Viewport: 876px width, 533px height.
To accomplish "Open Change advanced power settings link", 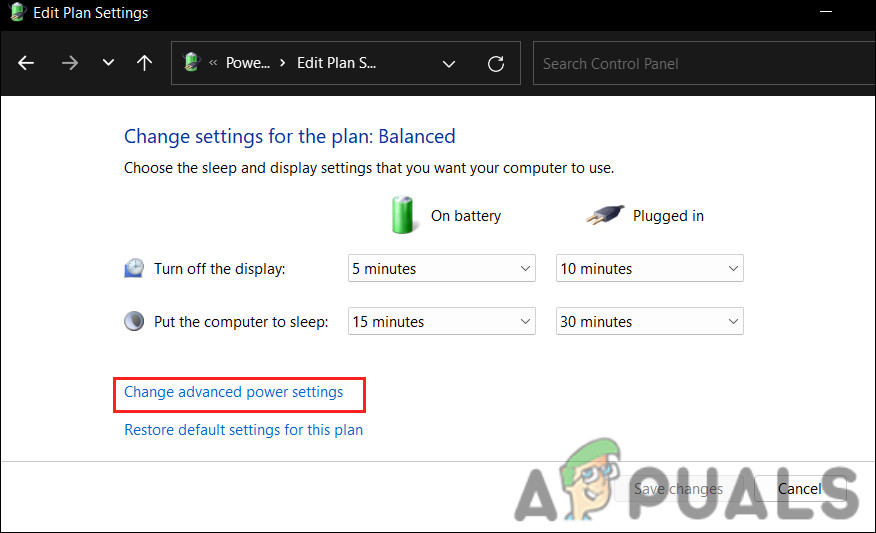I will coord(234,392).
